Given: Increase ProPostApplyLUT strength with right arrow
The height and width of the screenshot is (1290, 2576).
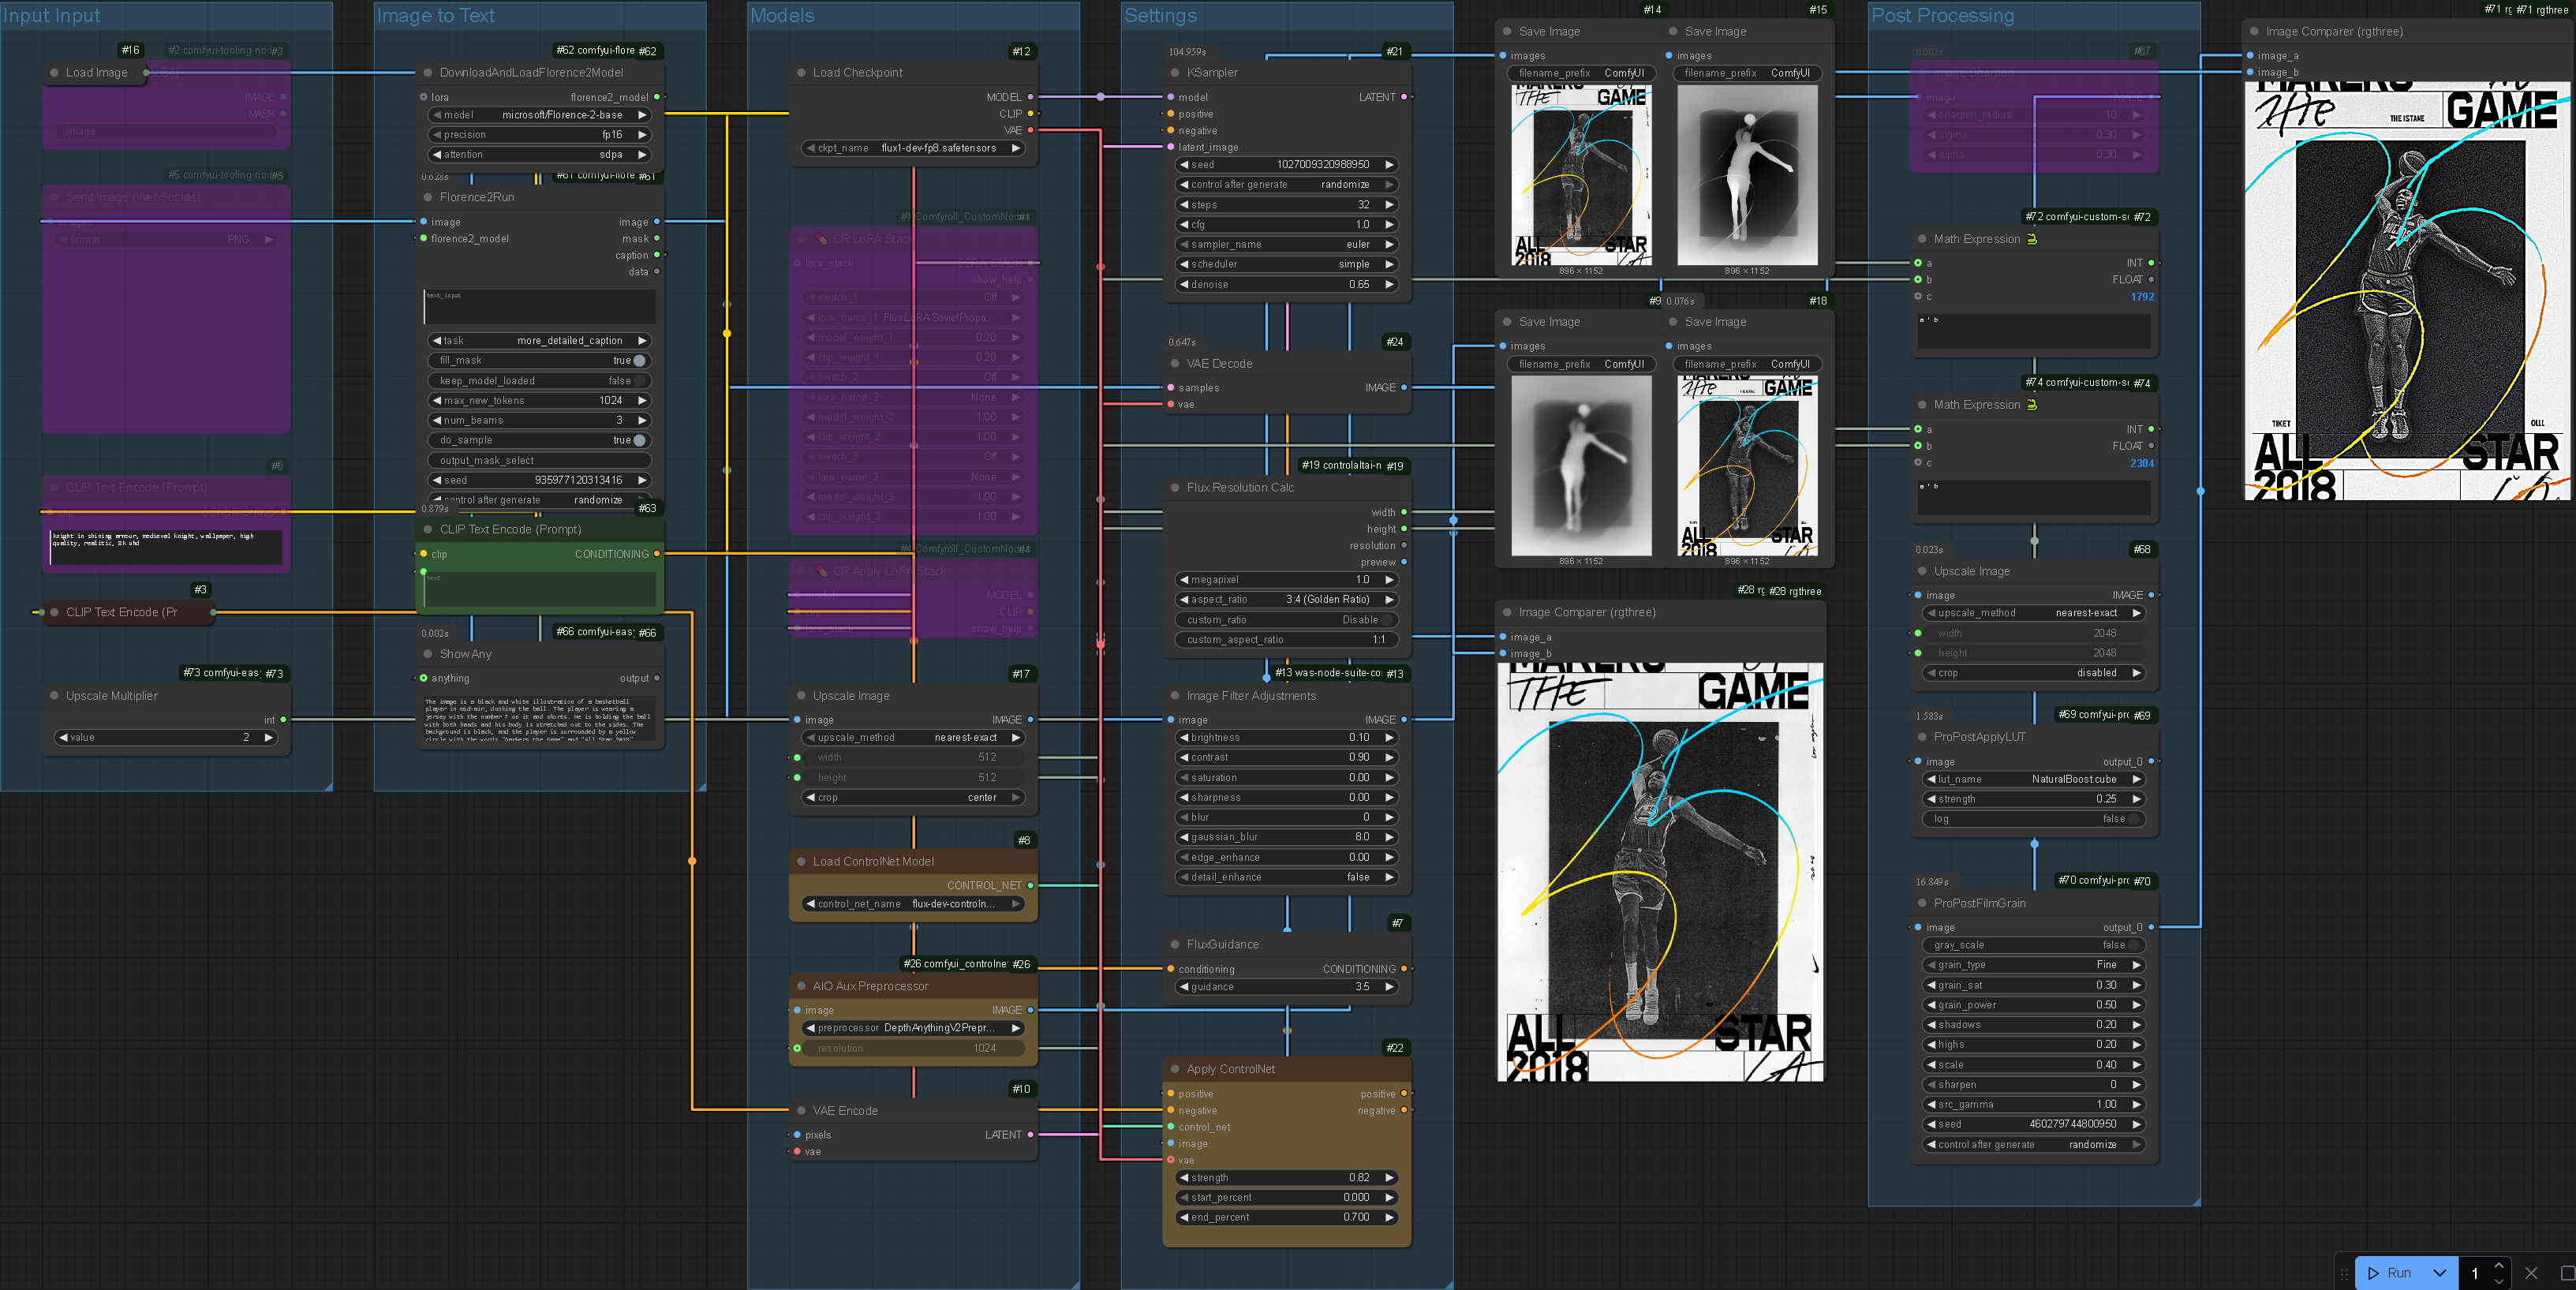Looking at the screenshot, I should [x=2136, y=799].
